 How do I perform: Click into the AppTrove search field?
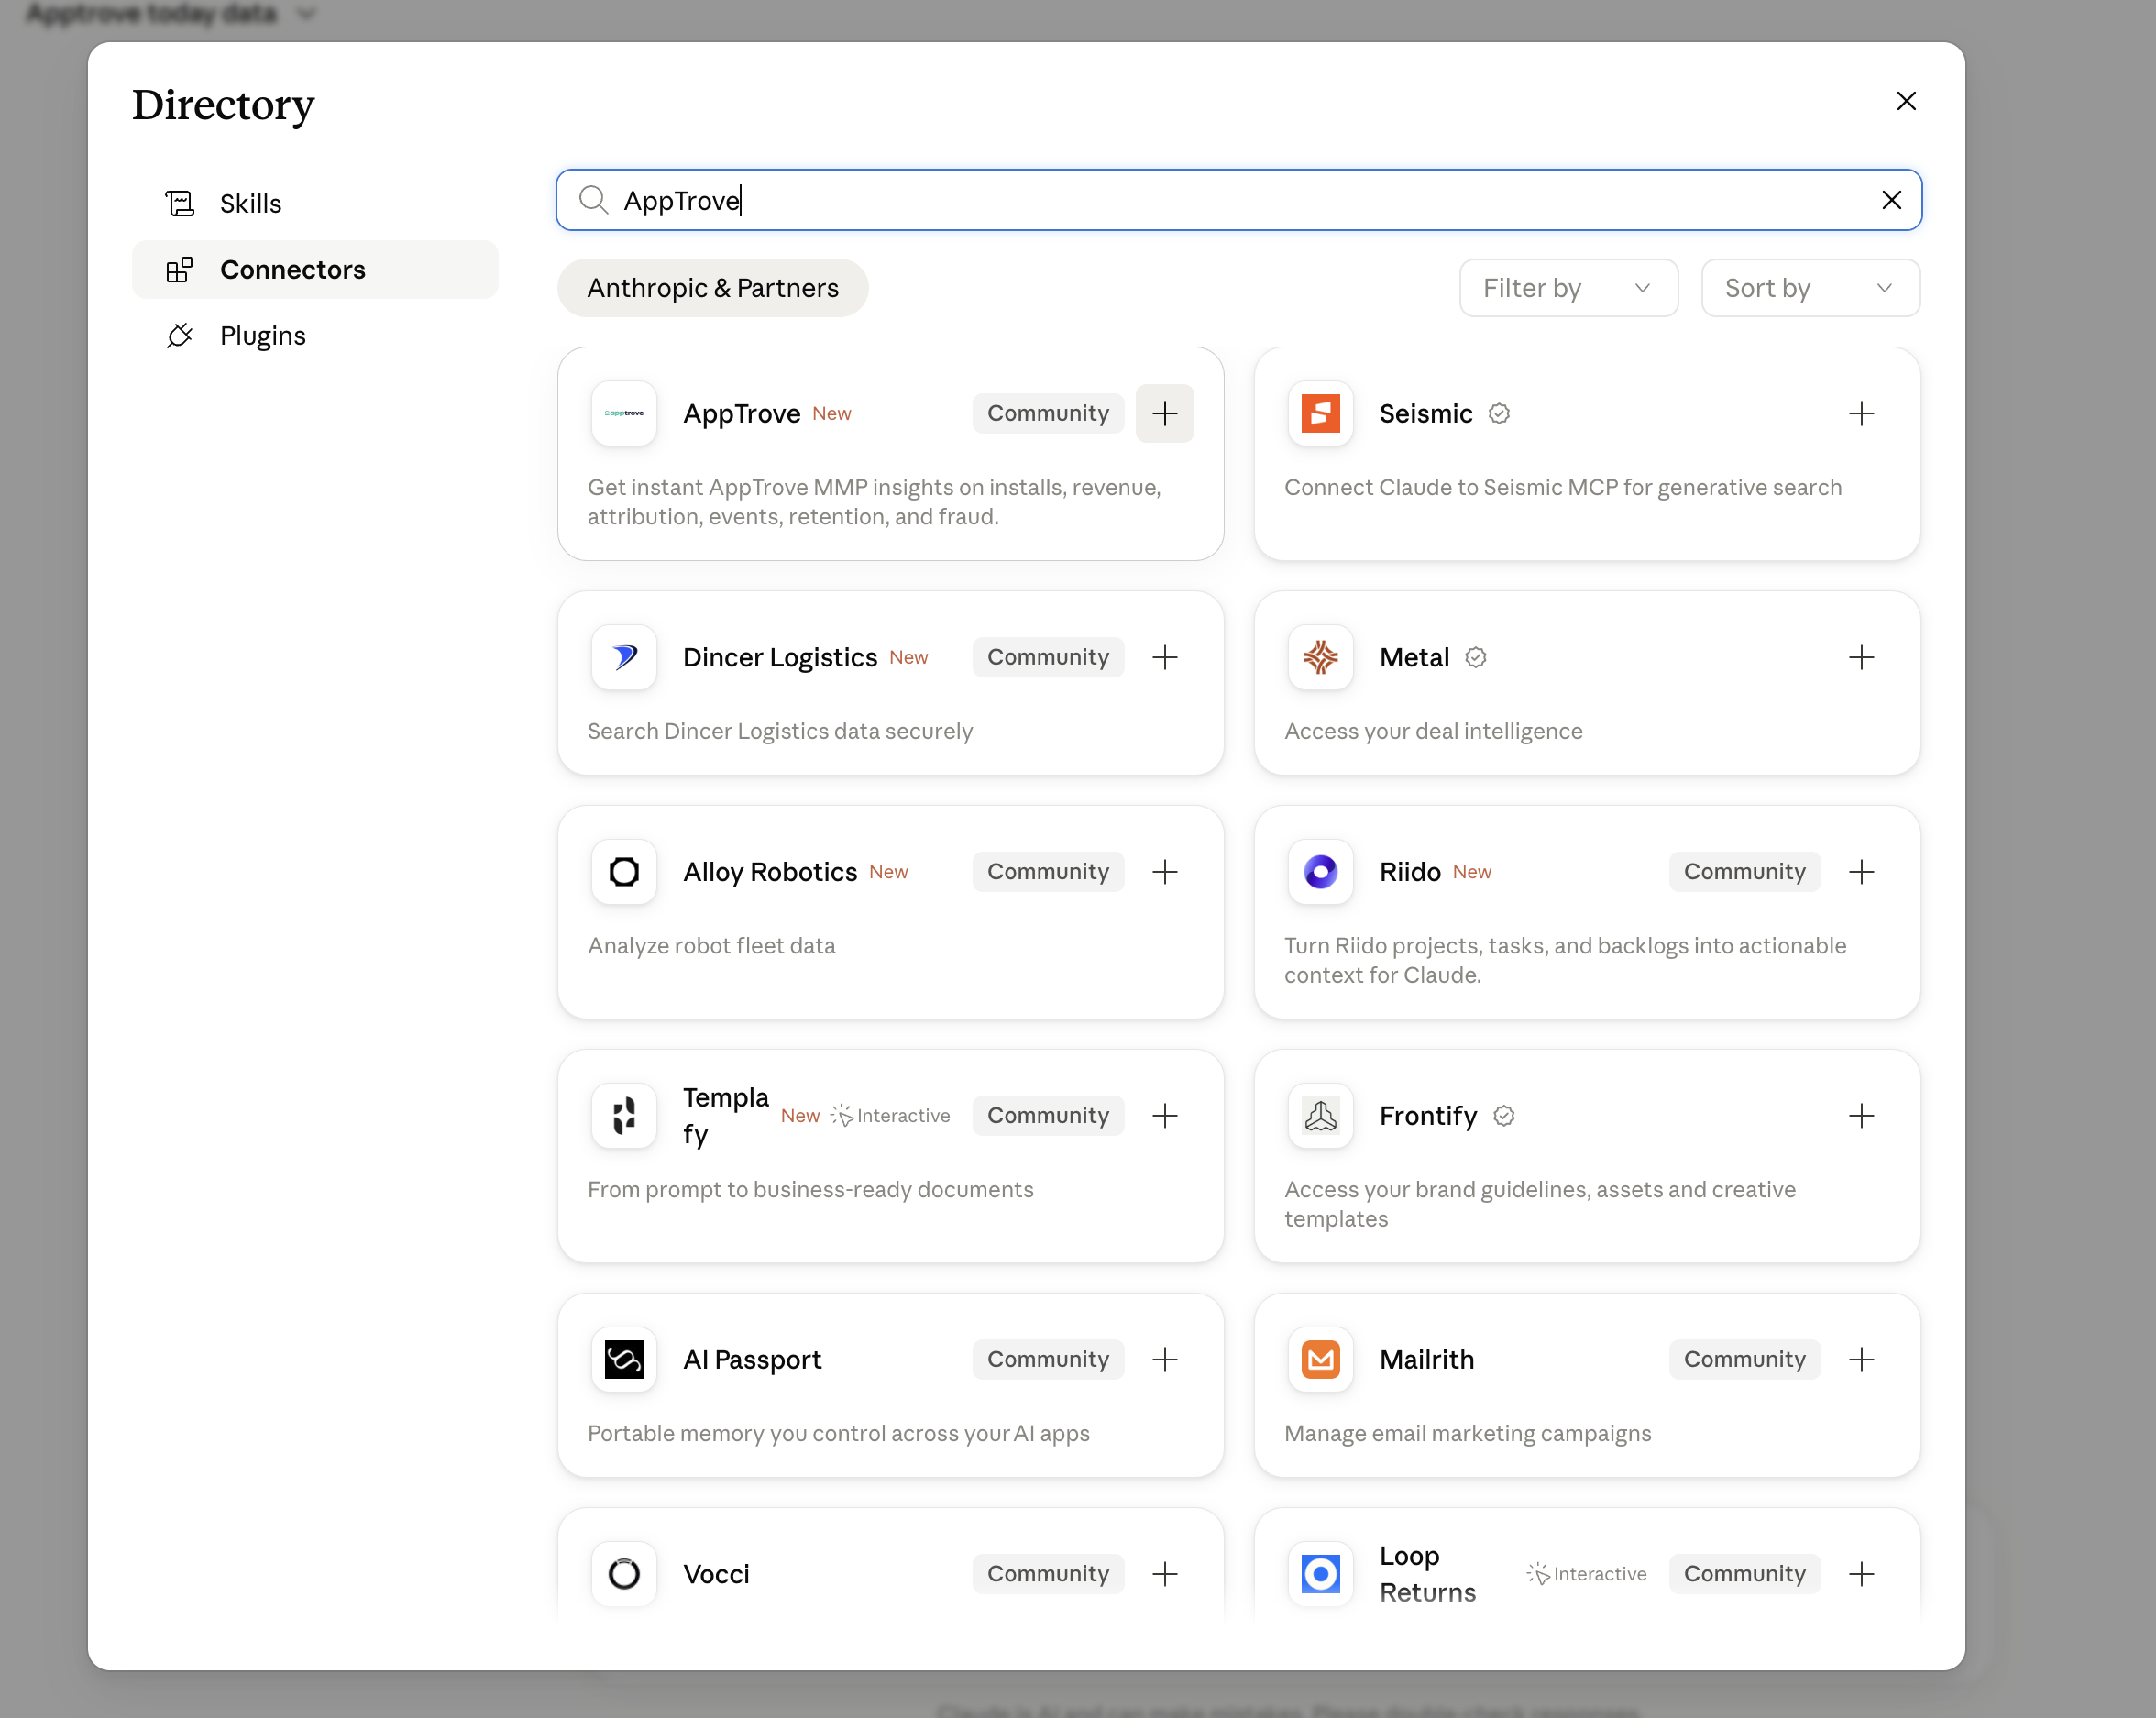point(1238,200)
